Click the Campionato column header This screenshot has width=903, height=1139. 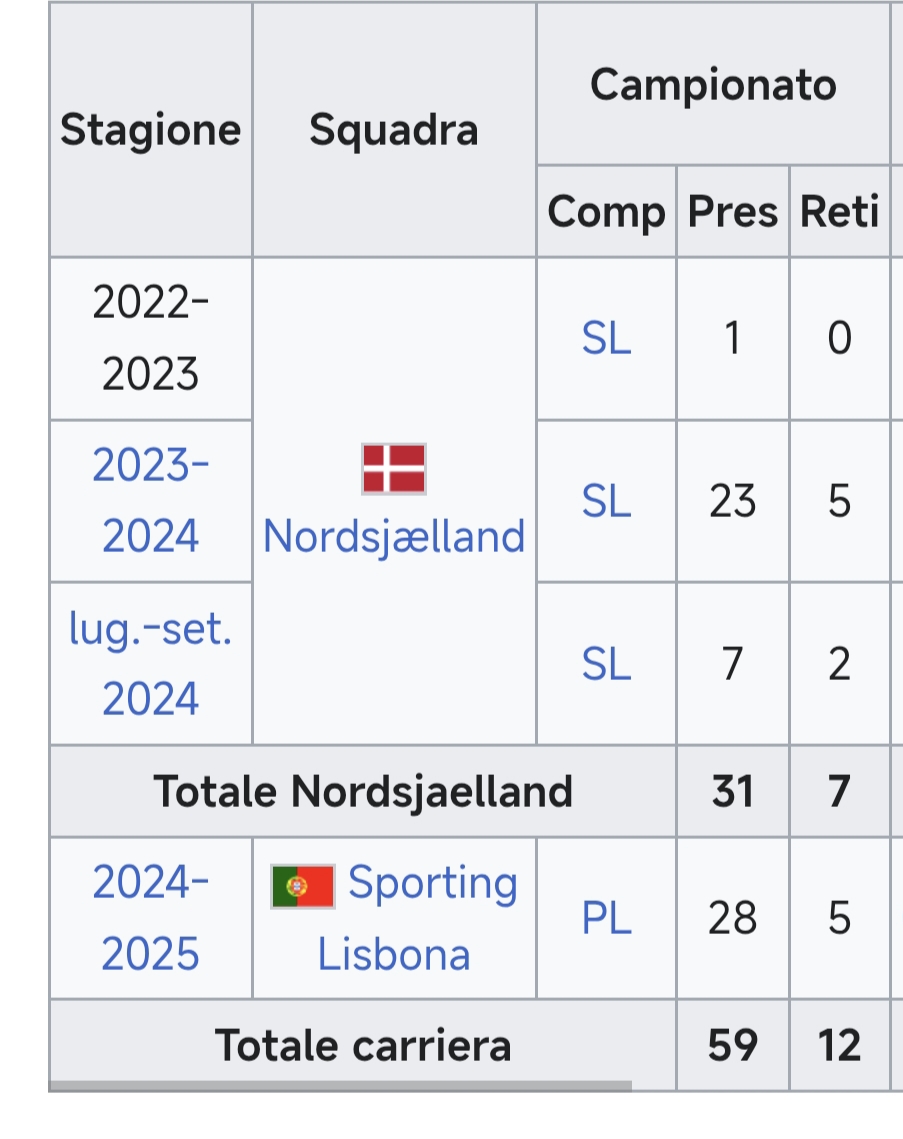713,84
